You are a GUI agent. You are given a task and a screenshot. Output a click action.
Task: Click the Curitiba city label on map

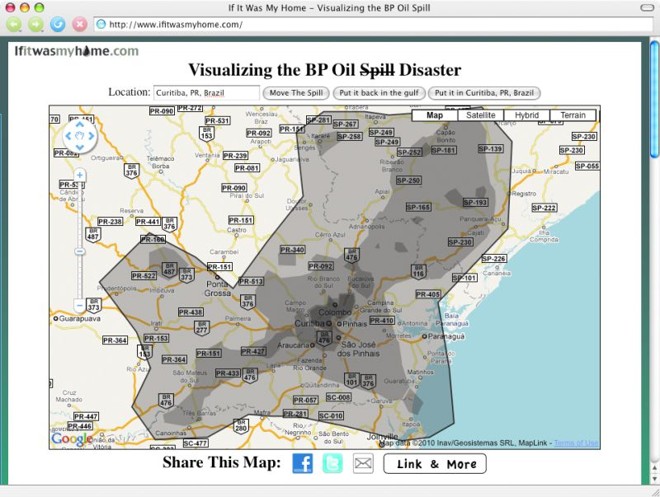click(309, 323)
